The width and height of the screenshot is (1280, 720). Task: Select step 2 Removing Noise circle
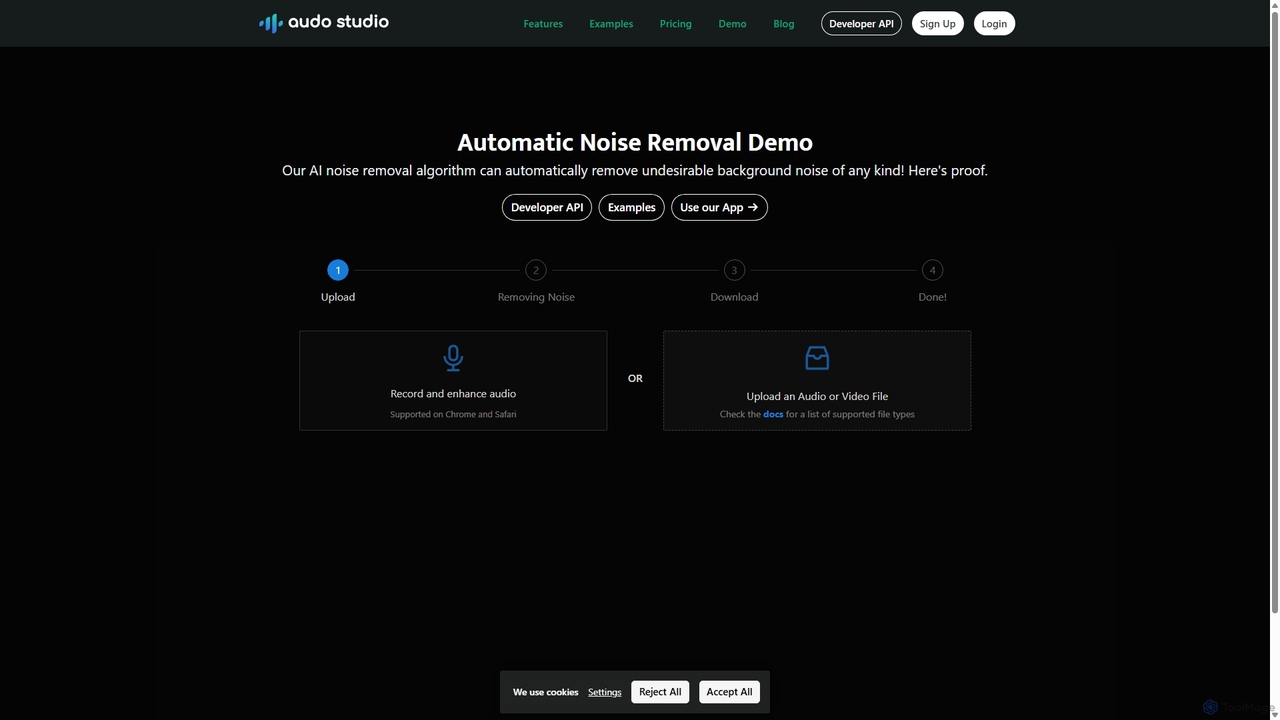click(x=536, y=270)
